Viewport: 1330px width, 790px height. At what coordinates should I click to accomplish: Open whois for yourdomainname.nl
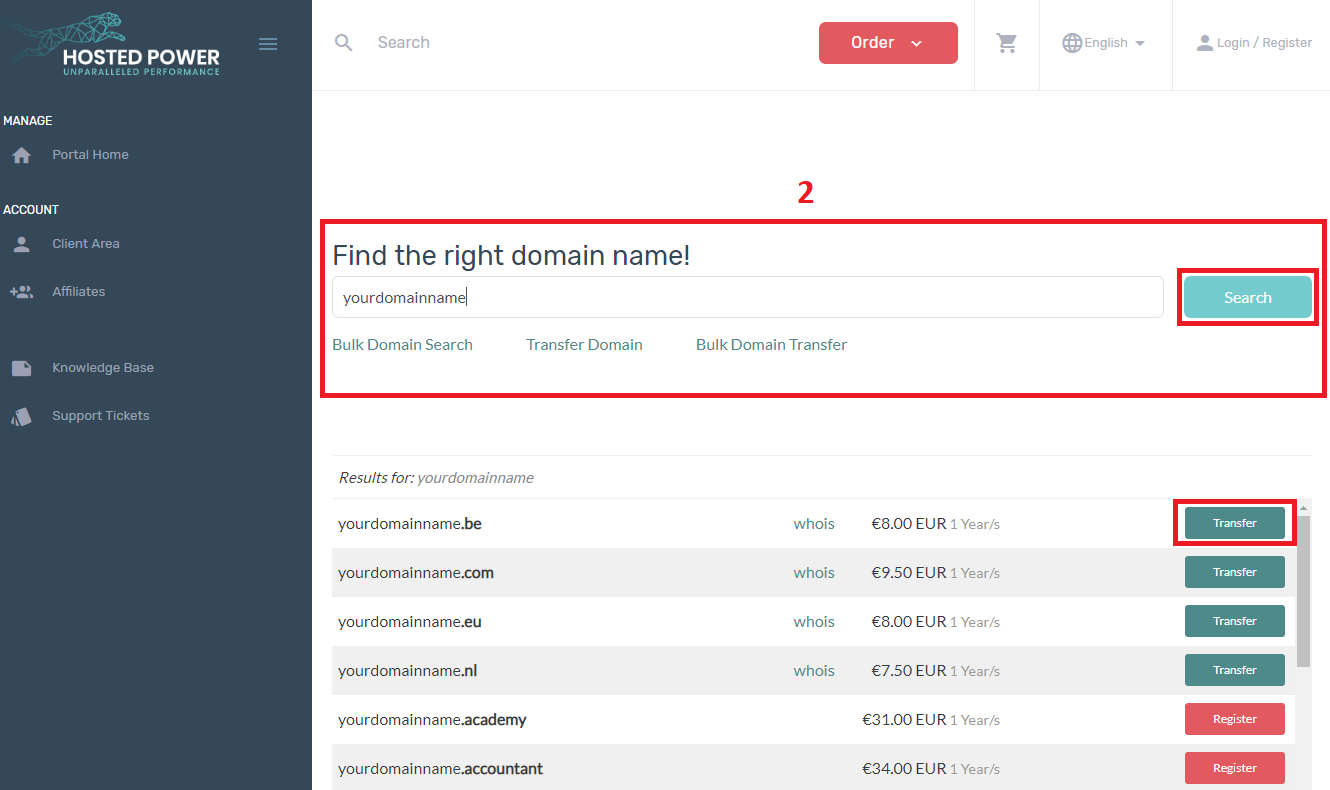click(814, 671)
